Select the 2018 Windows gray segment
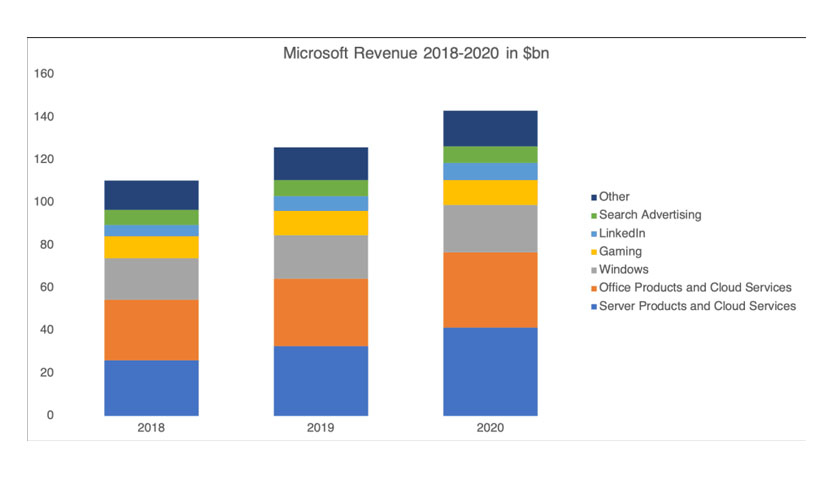 (151, 280)
